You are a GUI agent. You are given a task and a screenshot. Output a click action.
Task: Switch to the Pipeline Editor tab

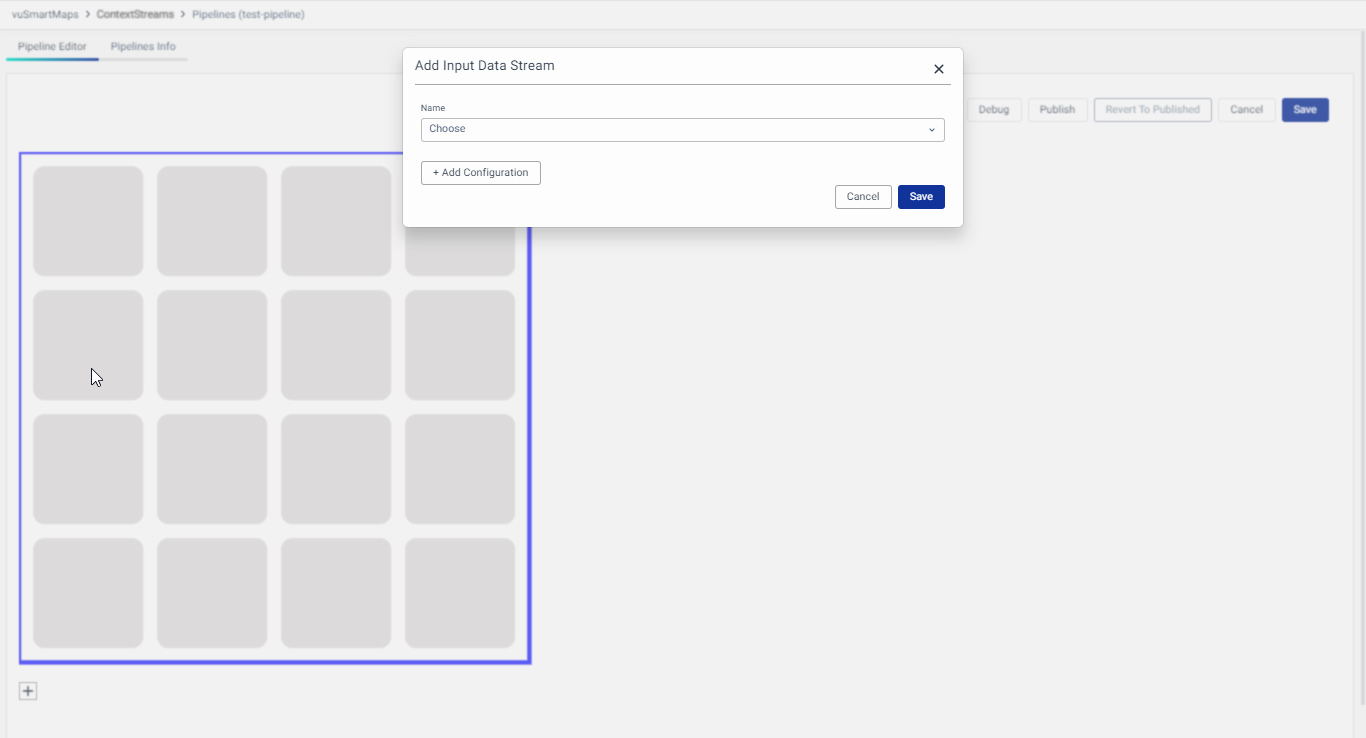point(52,47)
